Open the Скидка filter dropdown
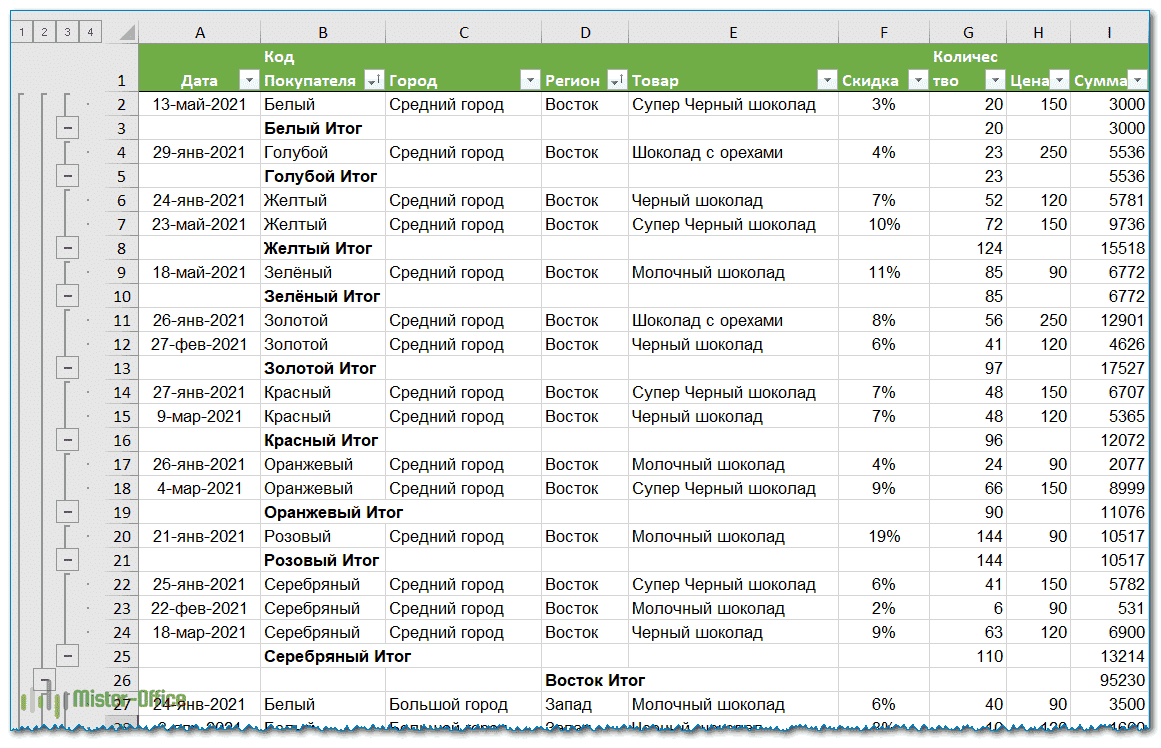The image size is (1161, 748). pos(916,81)
